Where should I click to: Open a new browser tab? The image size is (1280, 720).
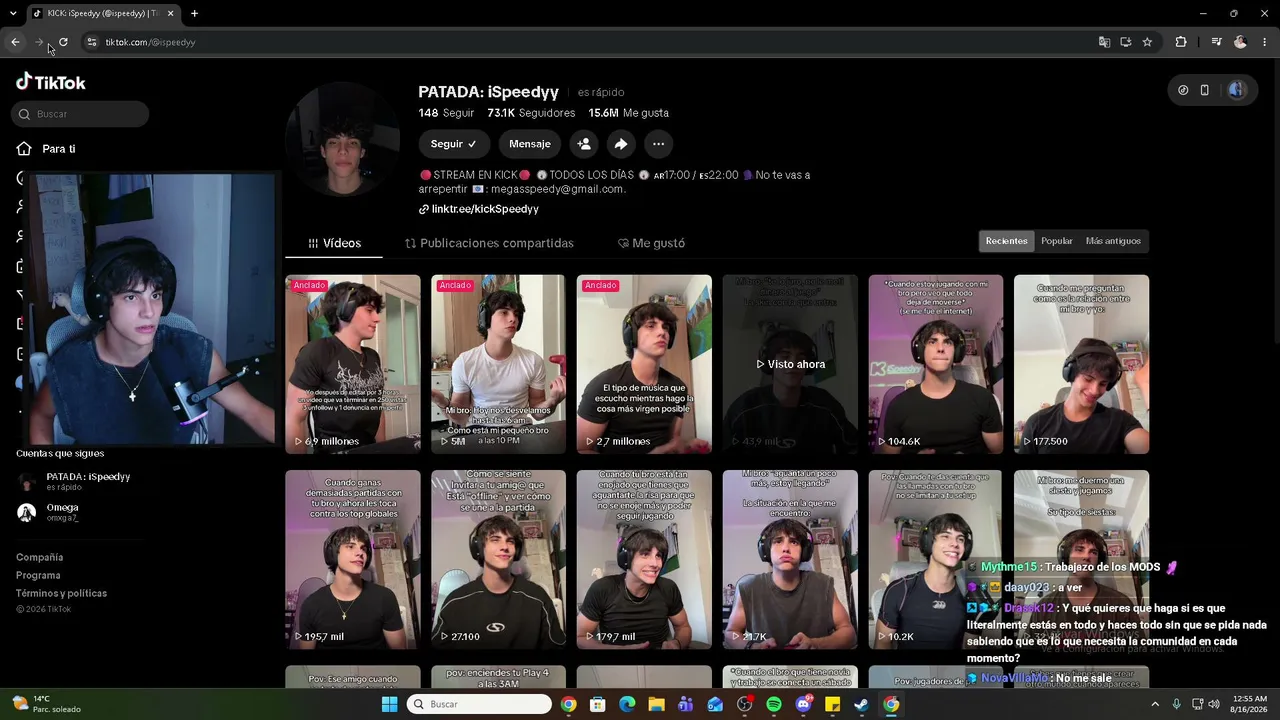pos(194,13)
